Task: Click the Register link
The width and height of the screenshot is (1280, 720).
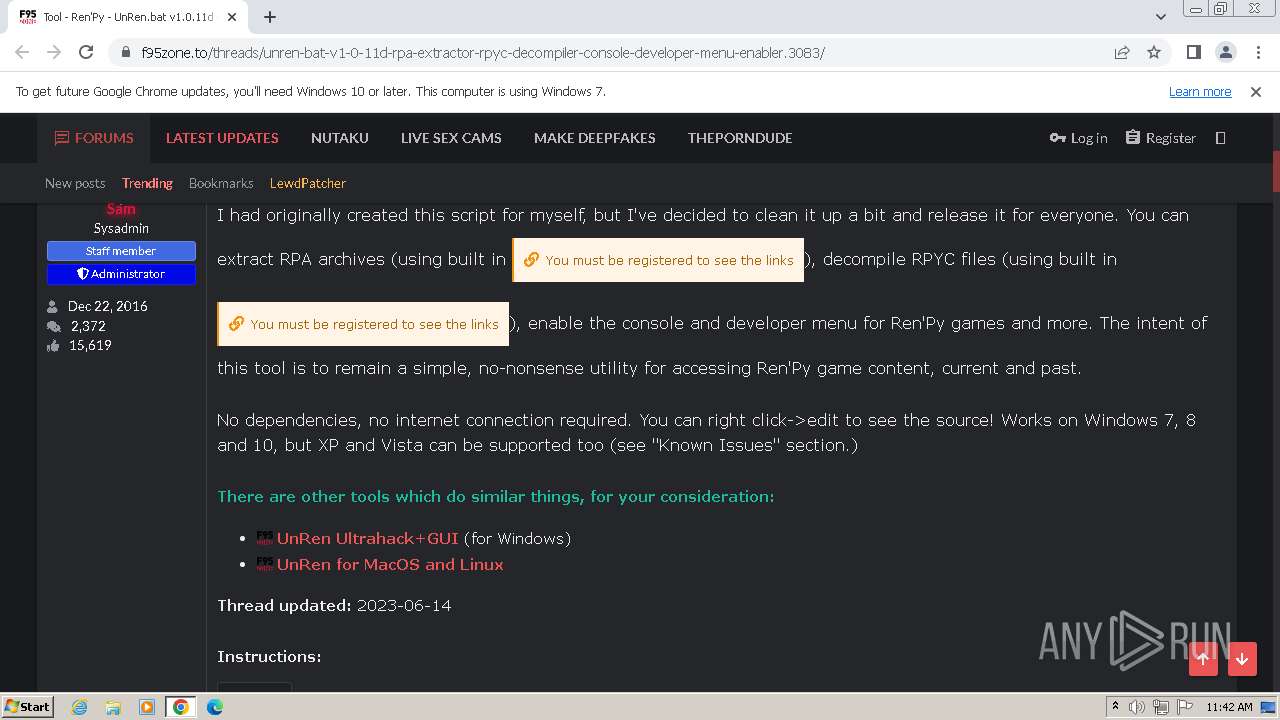Action: coord(1161,138)
